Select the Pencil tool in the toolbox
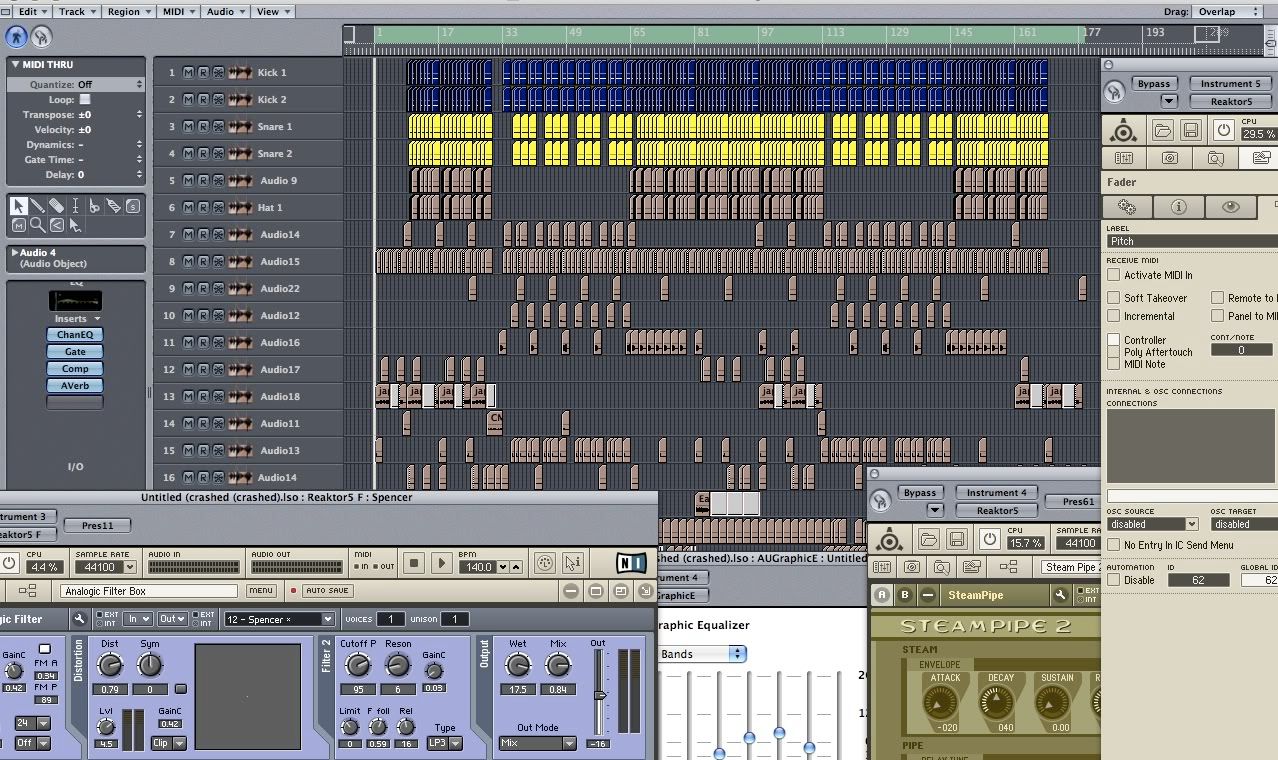This screenshot has height=760, width=1278. (37, 206)
